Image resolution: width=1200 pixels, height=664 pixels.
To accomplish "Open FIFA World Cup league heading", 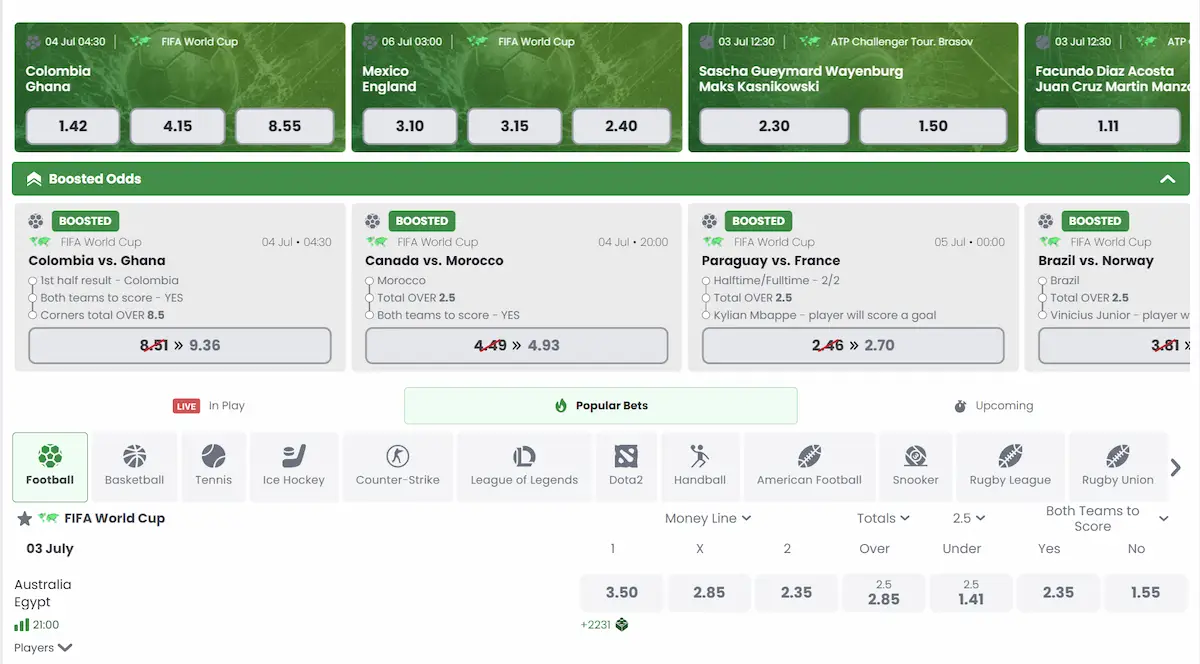I will 114,518.
